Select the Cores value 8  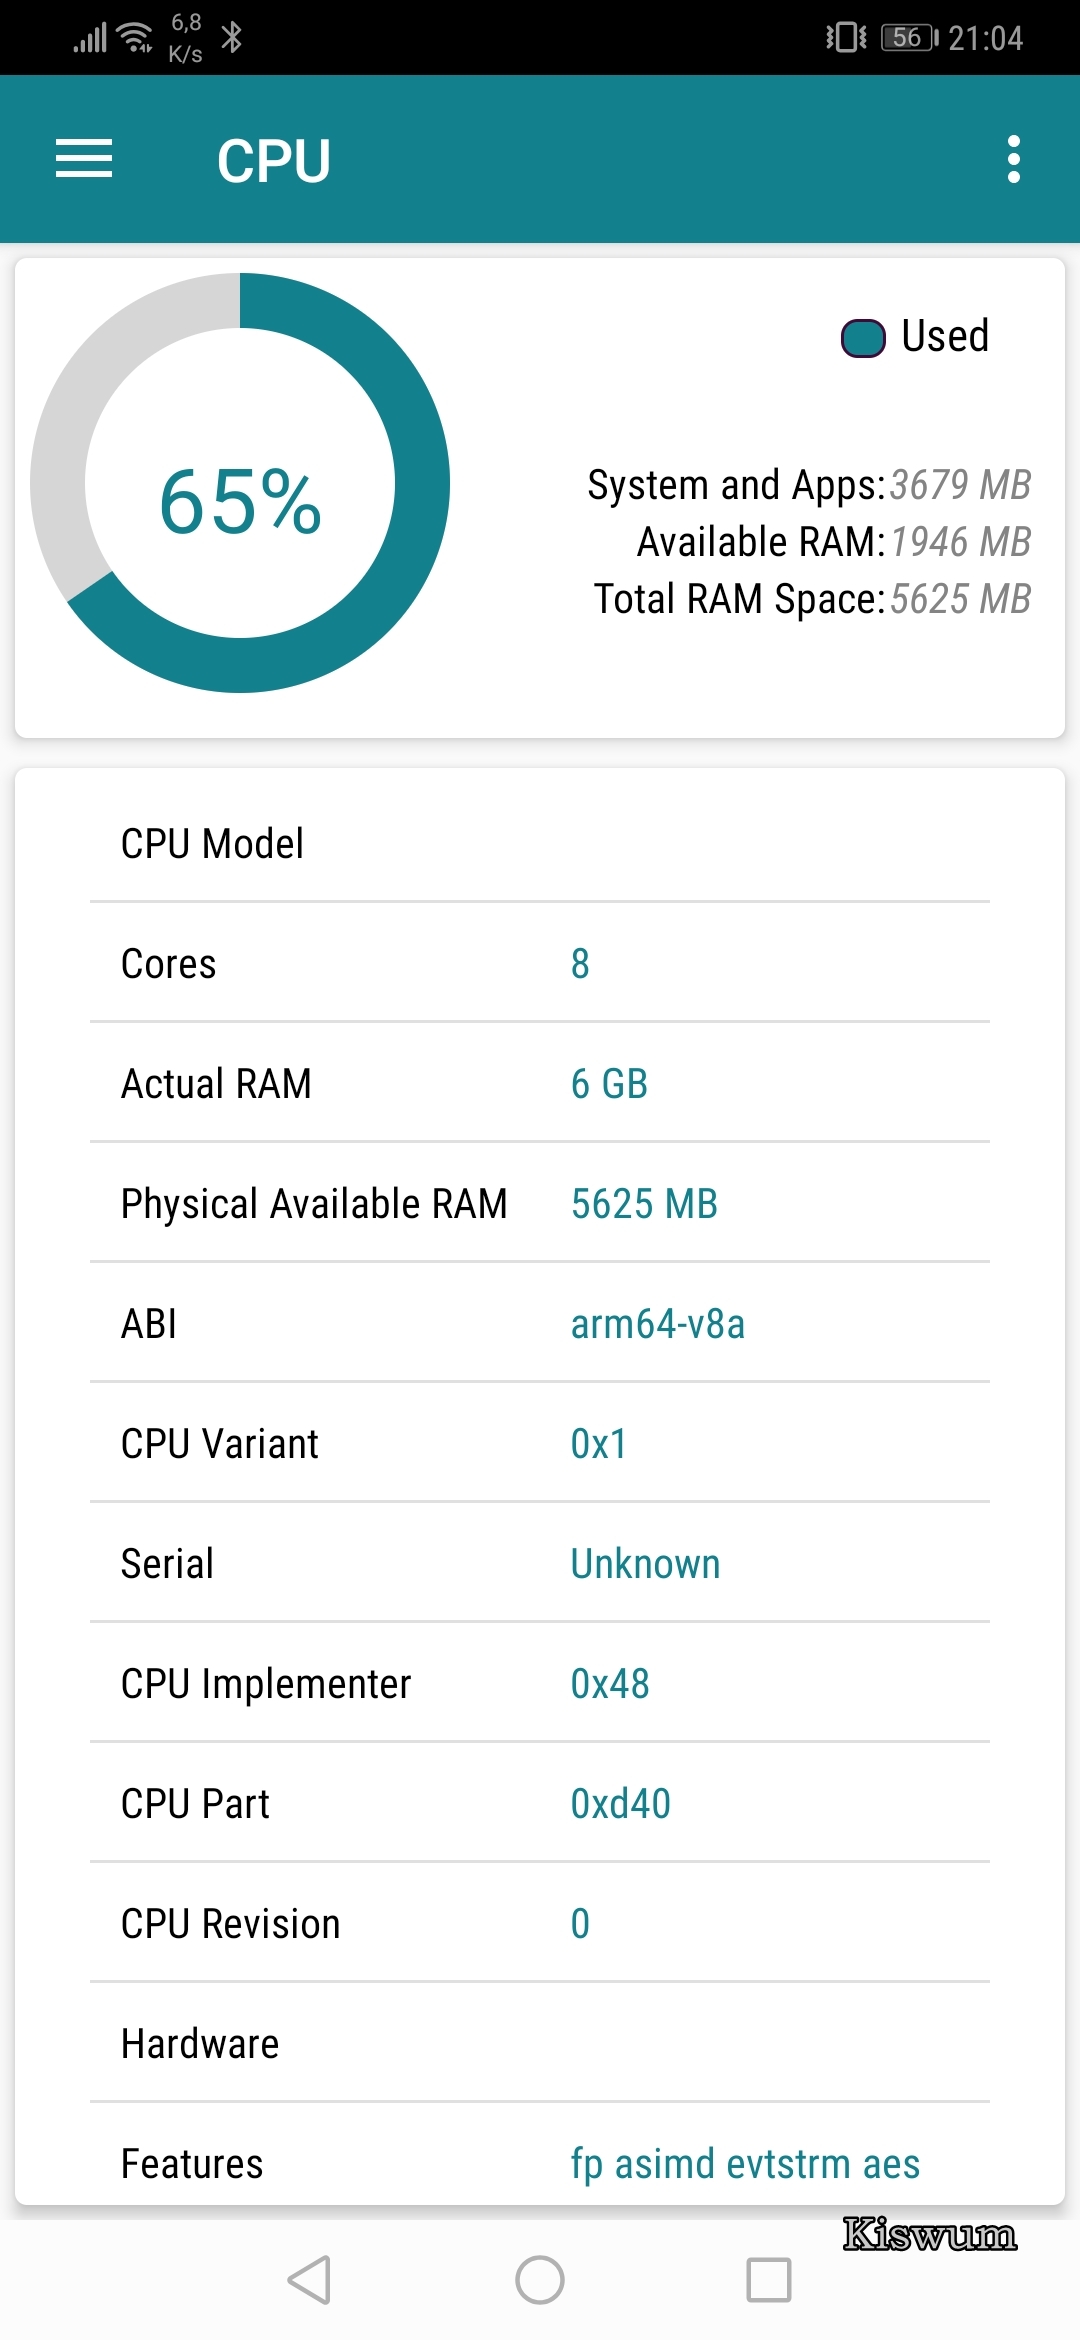[x=580, y=964]
